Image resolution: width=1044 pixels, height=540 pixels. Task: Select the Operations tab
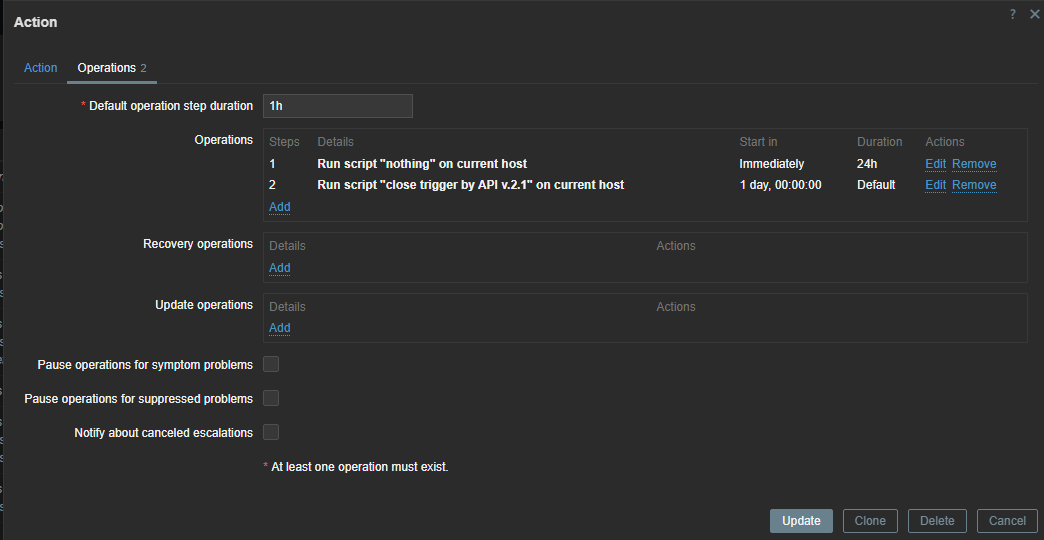107,68
